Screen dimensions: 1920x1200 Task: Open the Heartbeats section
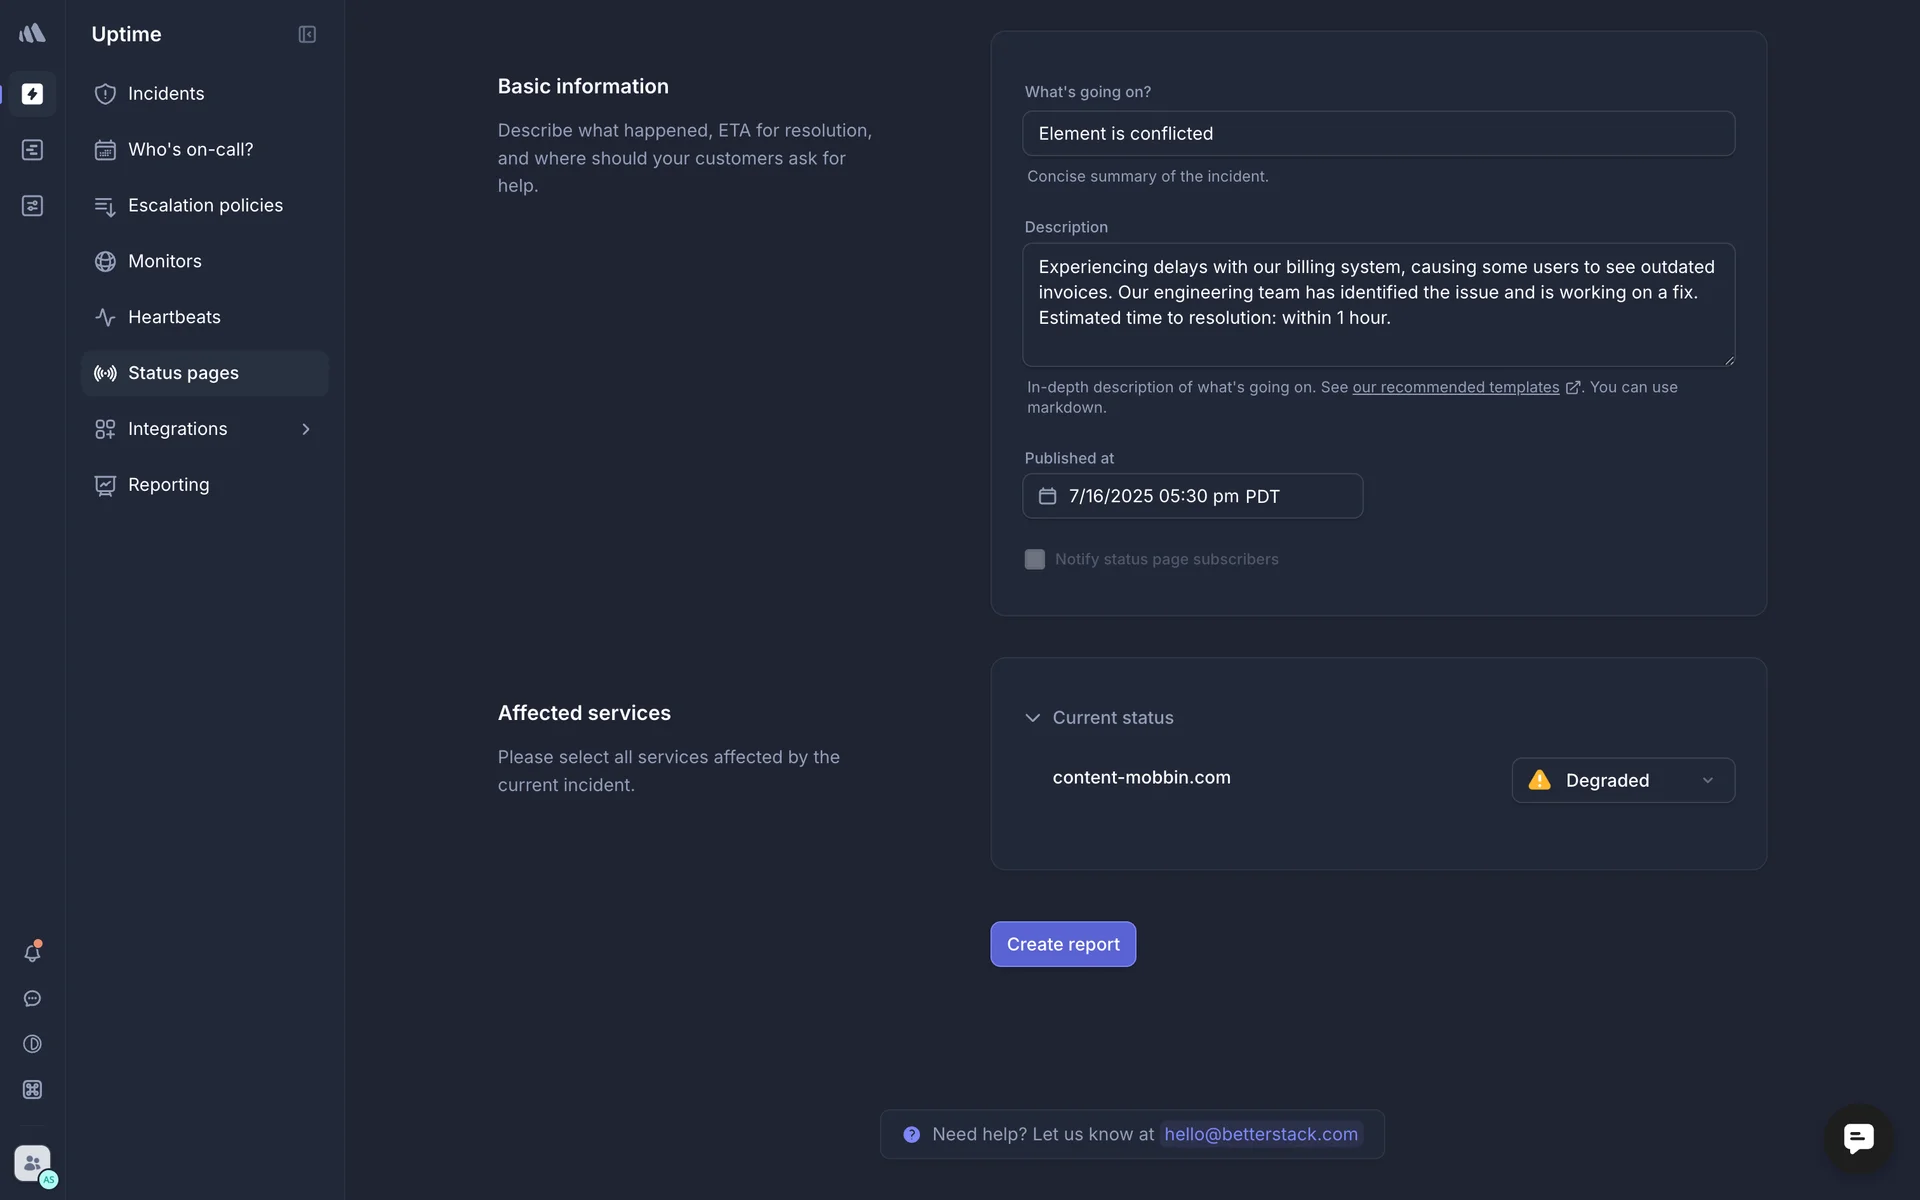174,317
